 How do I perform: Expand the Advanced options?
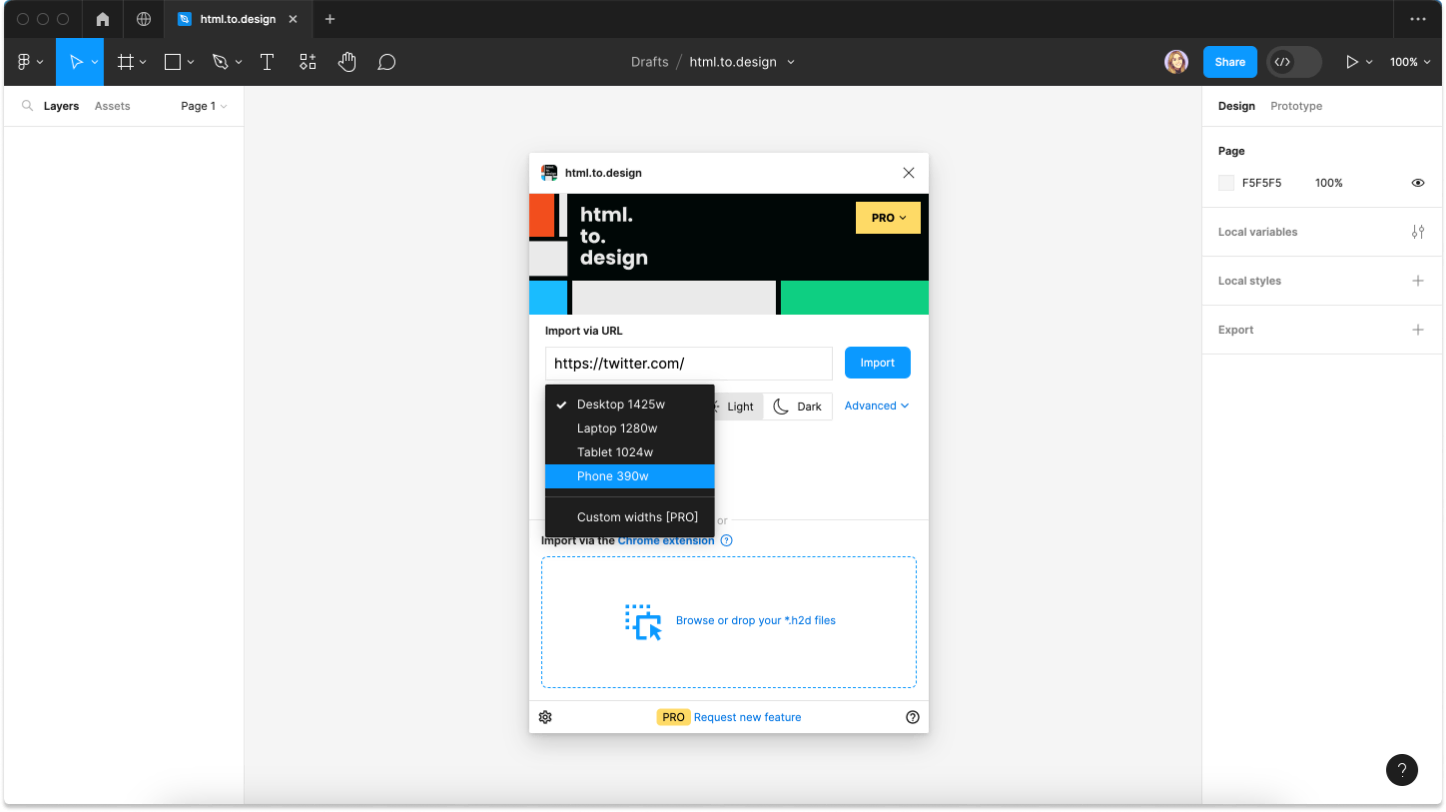[x=876, y=406]
